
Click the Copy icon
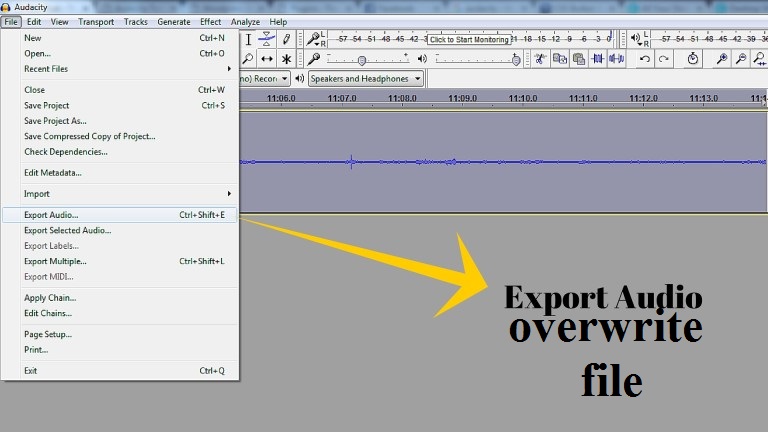coord(559,59)
